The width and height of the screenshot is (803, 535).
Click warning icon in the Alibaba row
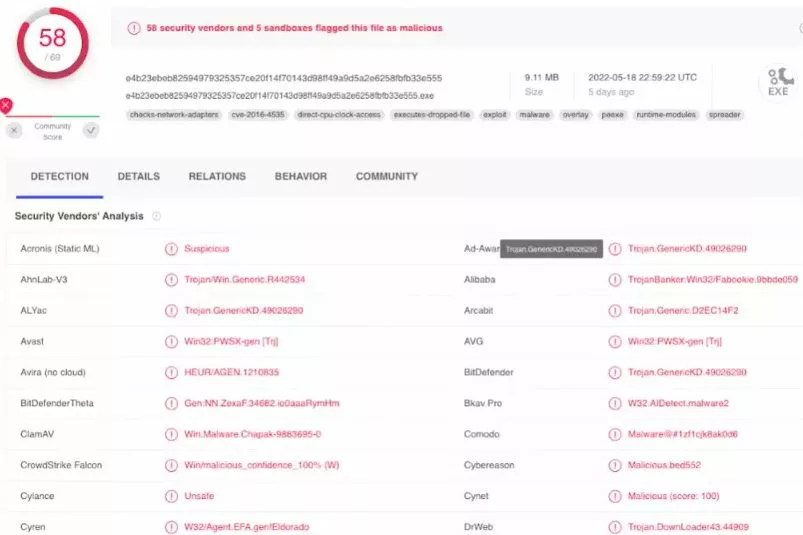(615, 280)
